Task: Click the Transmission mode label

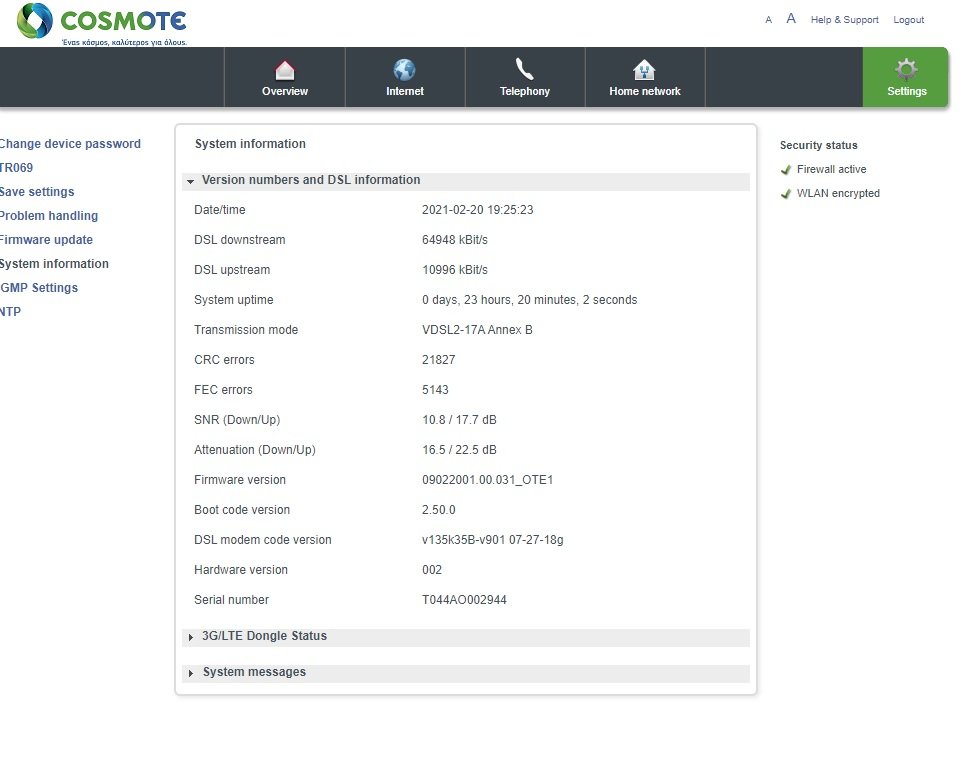Action: coord(246,330)
